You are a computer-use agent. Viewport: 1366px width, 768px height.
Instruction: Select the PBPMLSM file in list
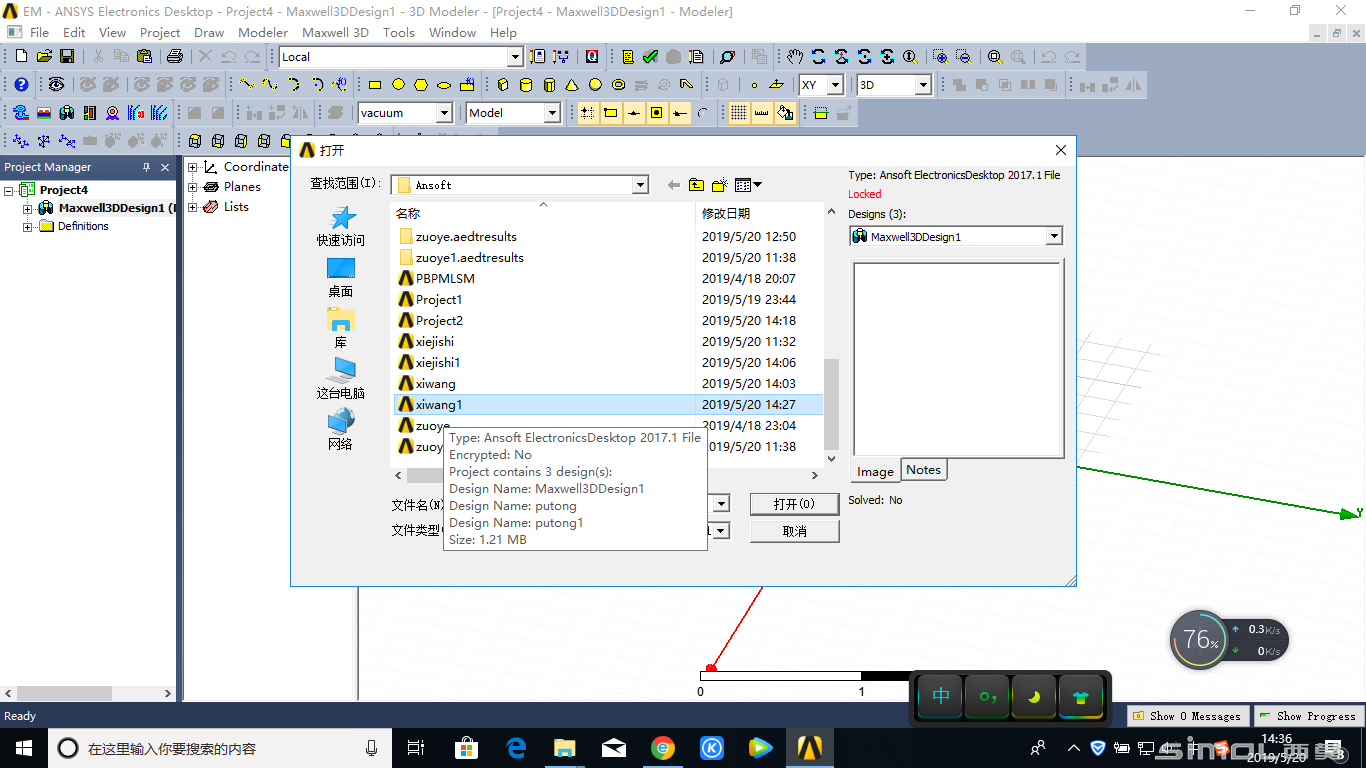[x=445, y=279]
